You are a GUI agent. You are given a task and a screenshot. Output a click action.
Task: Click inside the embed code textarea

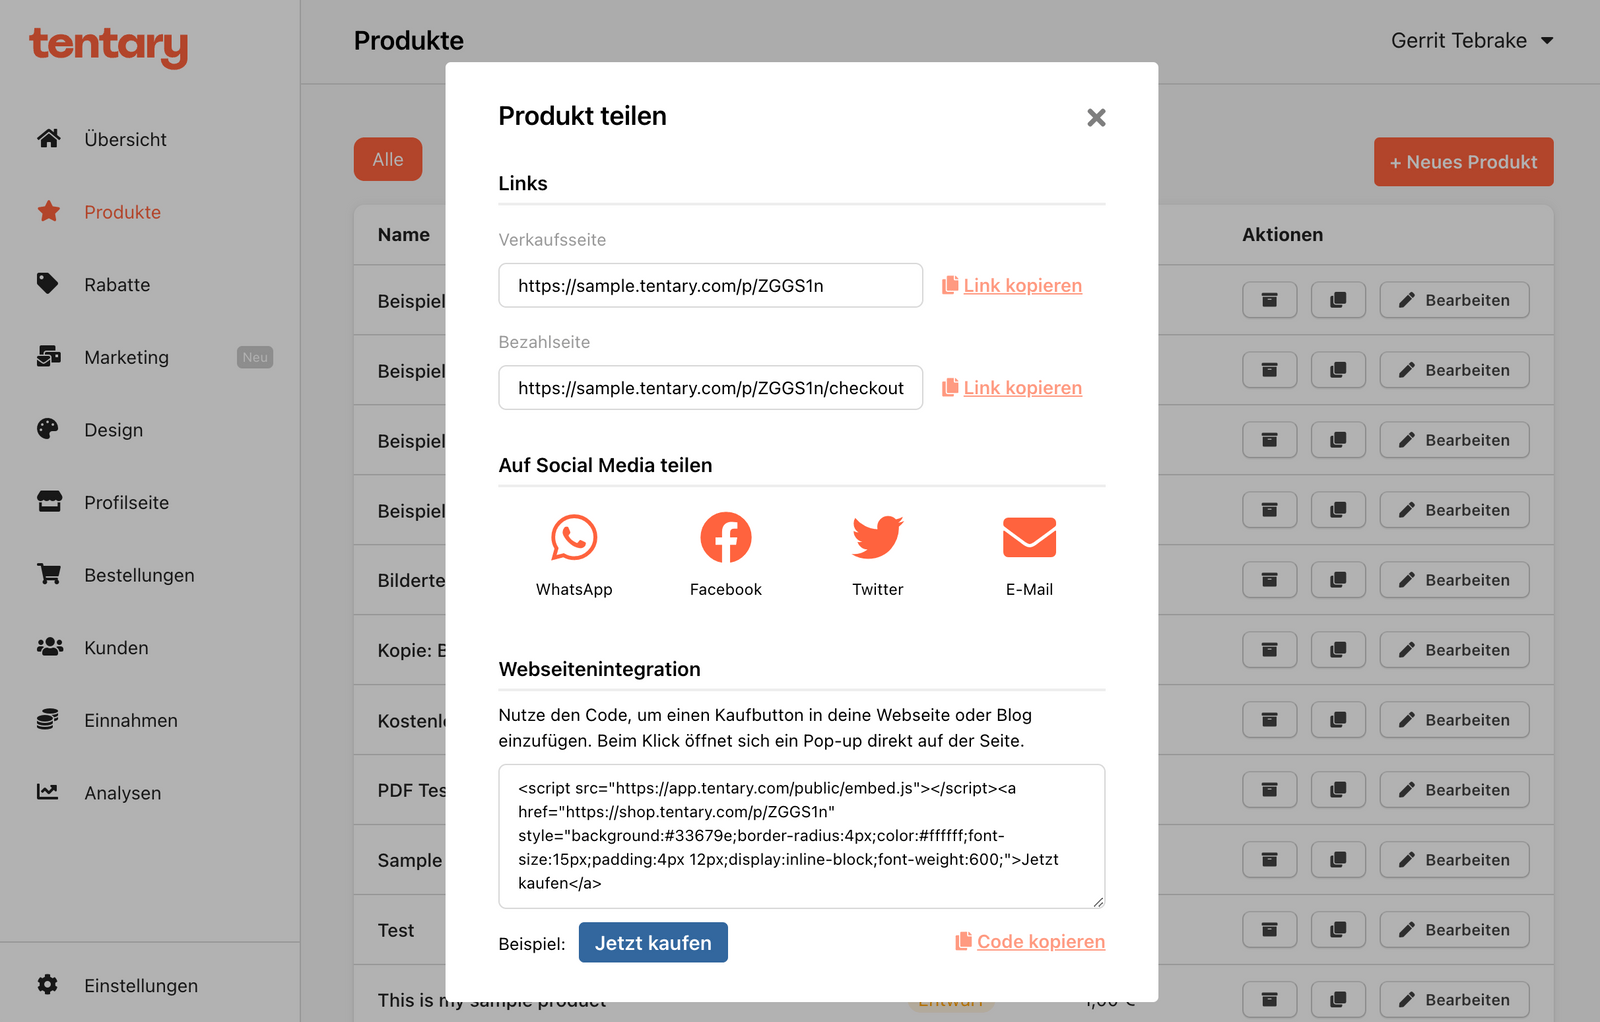[801, 836]
